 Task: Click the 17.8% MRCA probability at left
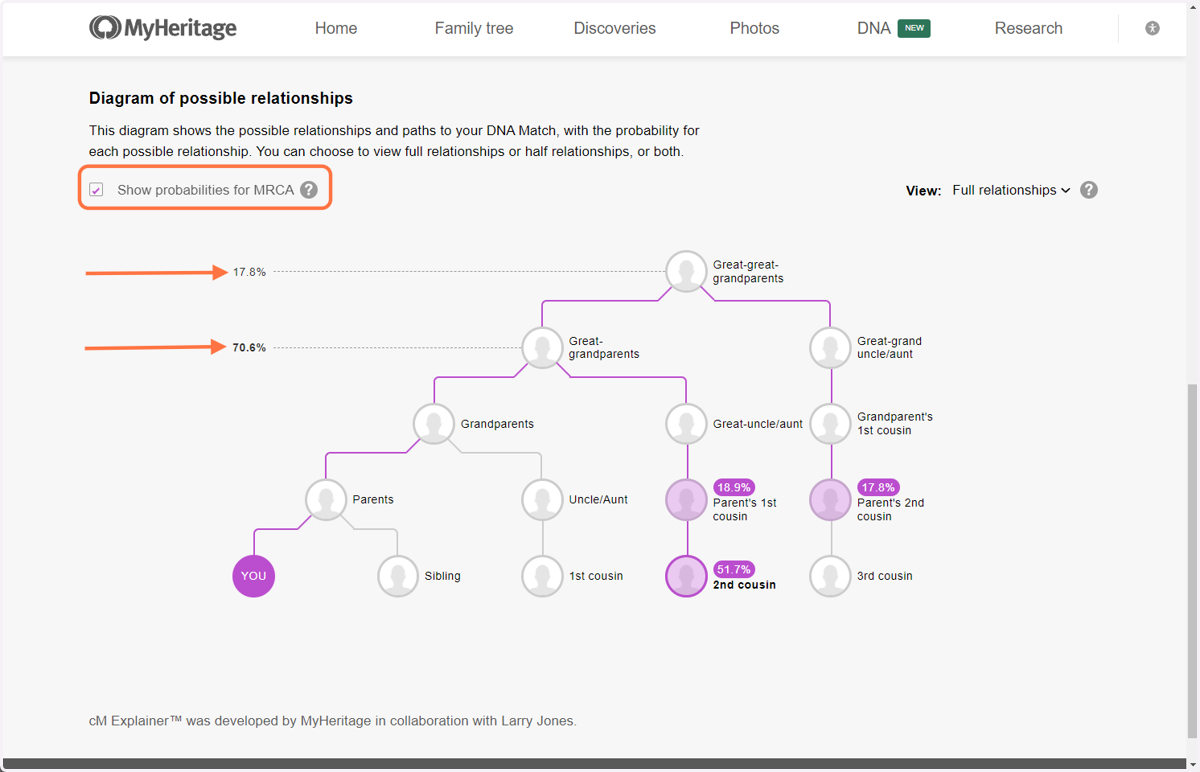click(x=249, y=272)
